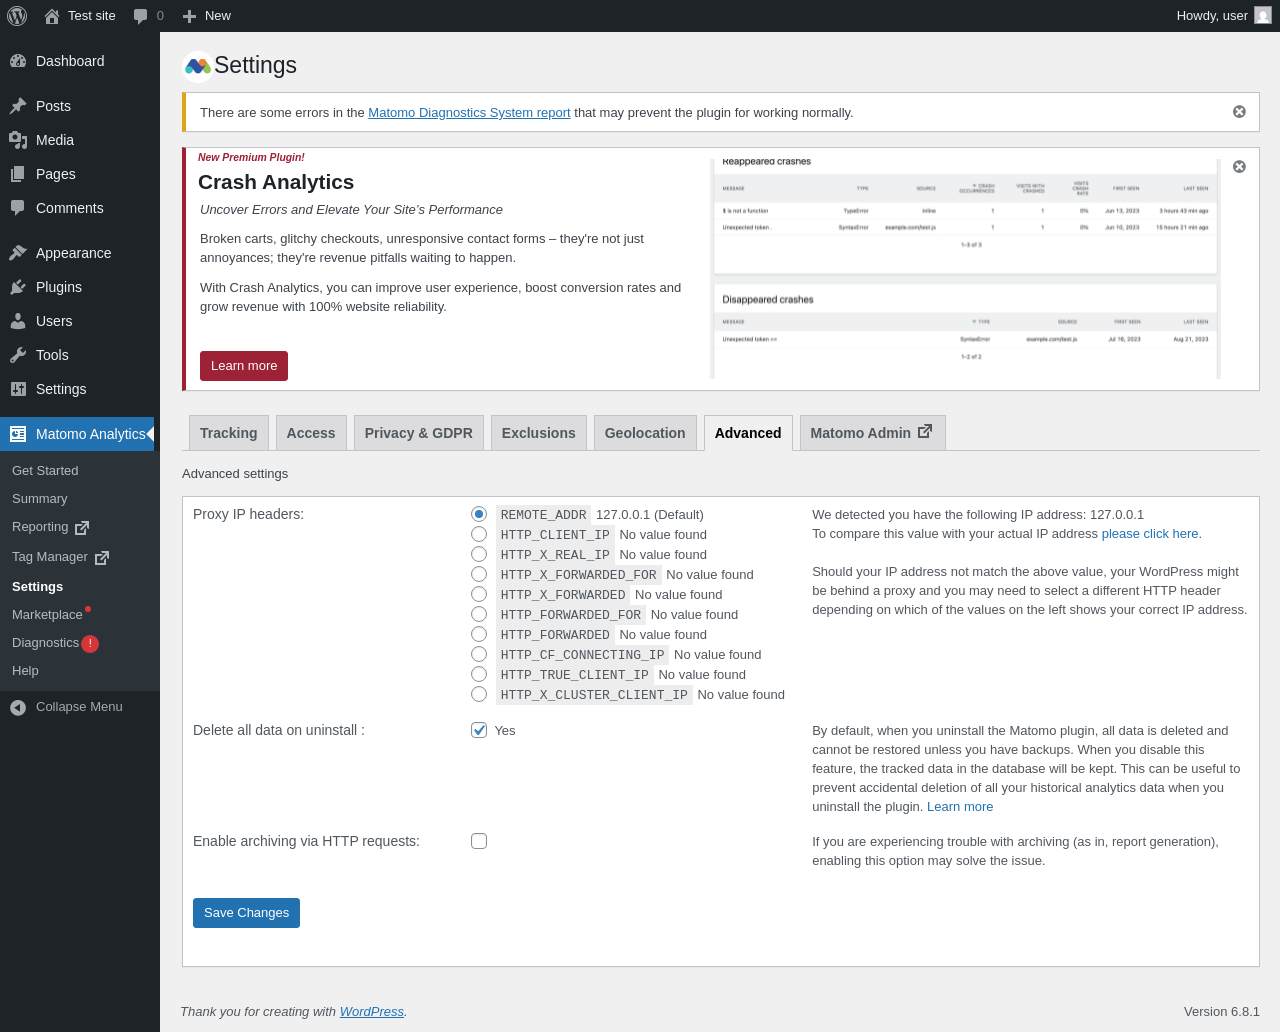Click Crash Analytics preview screenshot
The width and height of the screenshot is (1280, 1032).
point(966,269)
